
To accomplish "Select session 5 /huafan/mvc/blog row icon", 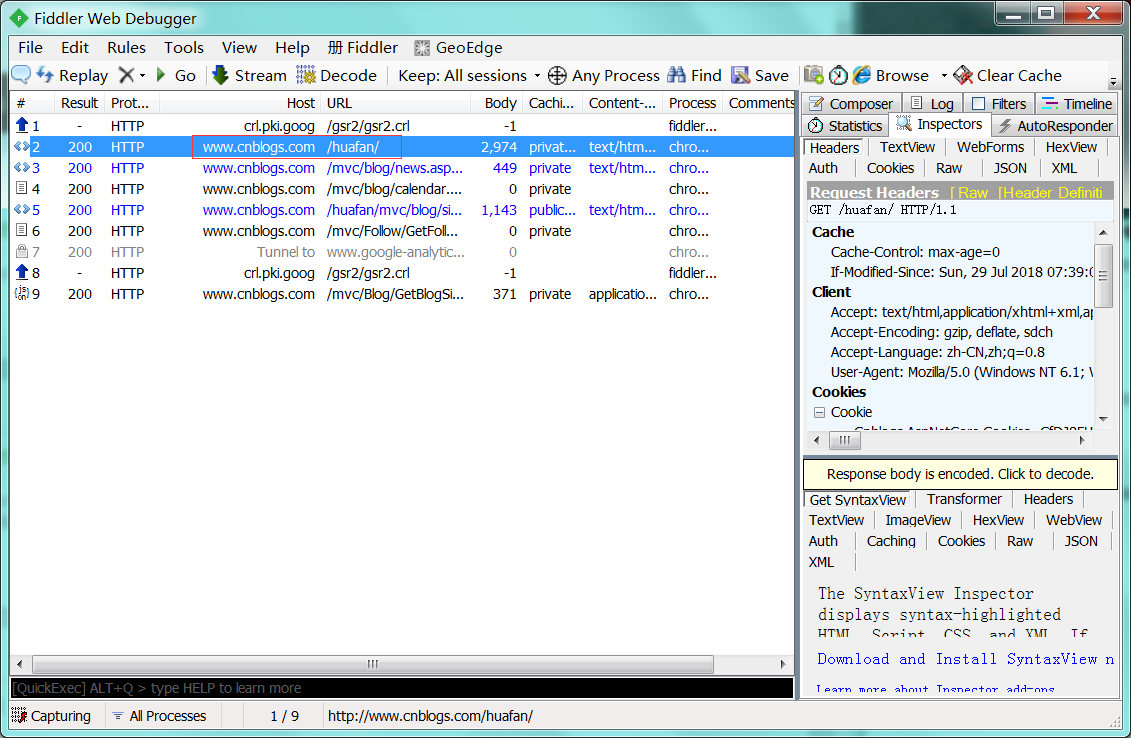I will click(x=22, y=209).
